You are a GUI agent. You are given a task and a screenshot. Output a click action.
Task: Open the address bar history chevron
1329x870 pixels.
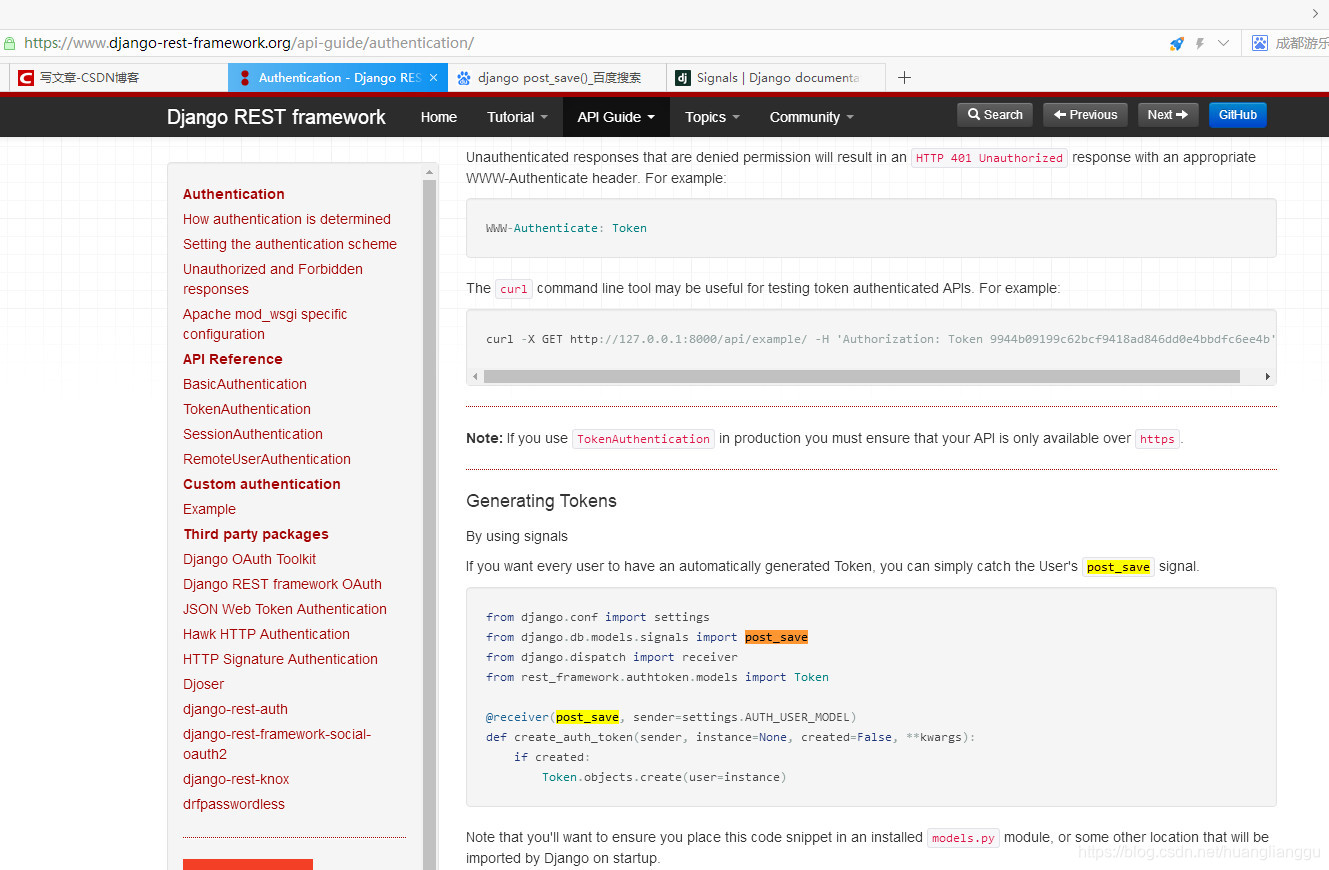[x=1223, y=43]
